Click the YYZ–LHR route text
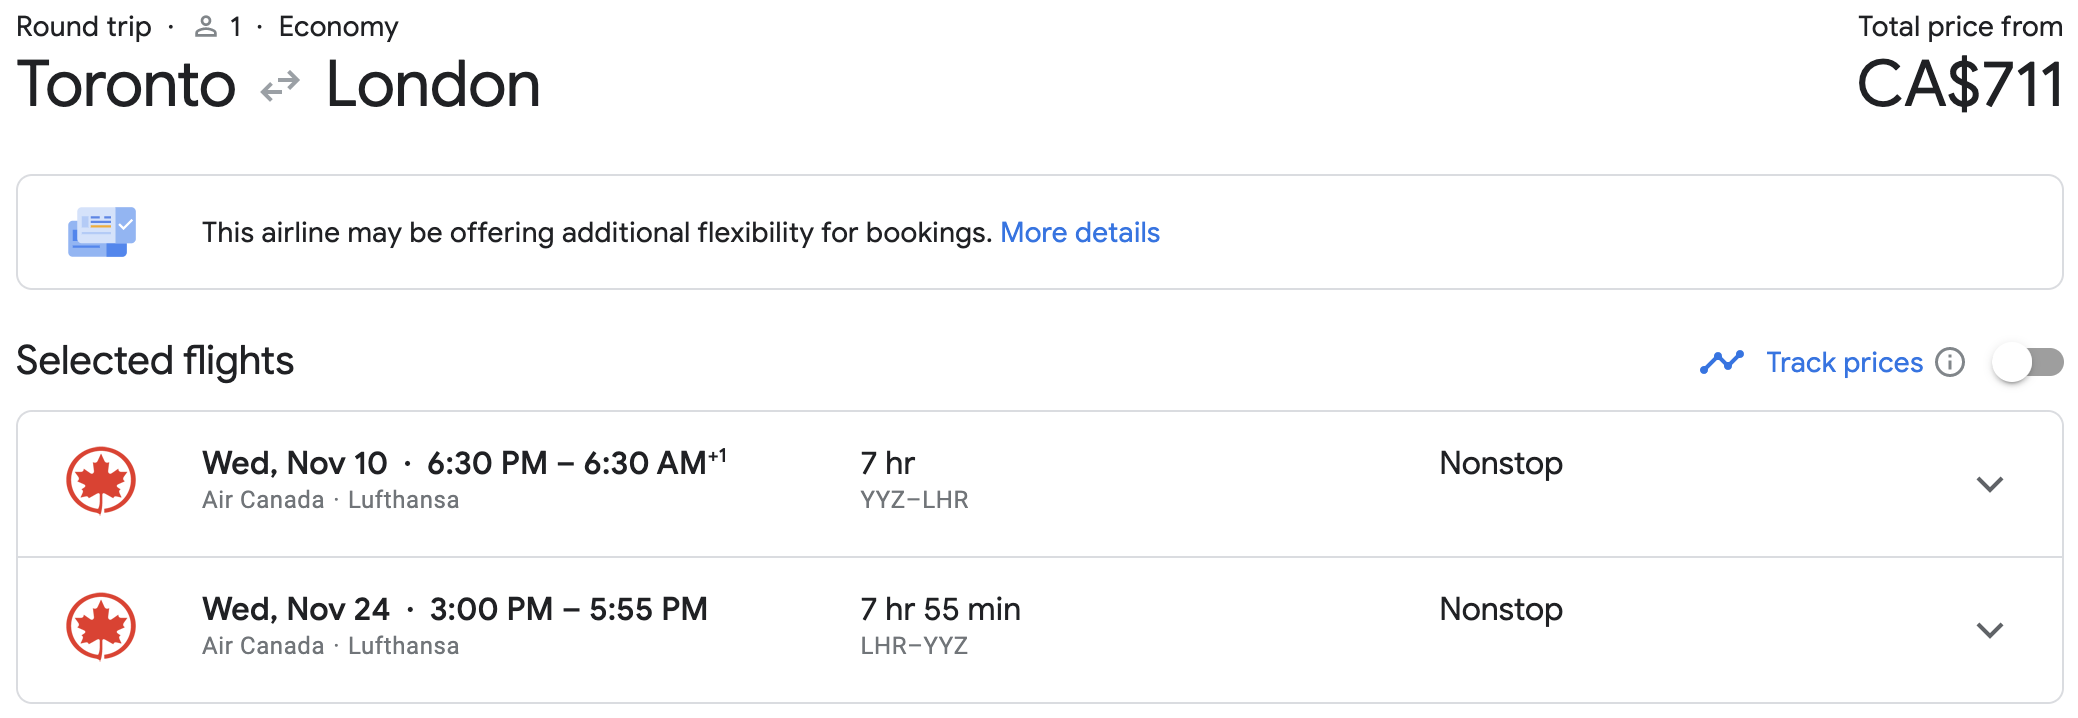2078x718 pixels. coord(914,500)
